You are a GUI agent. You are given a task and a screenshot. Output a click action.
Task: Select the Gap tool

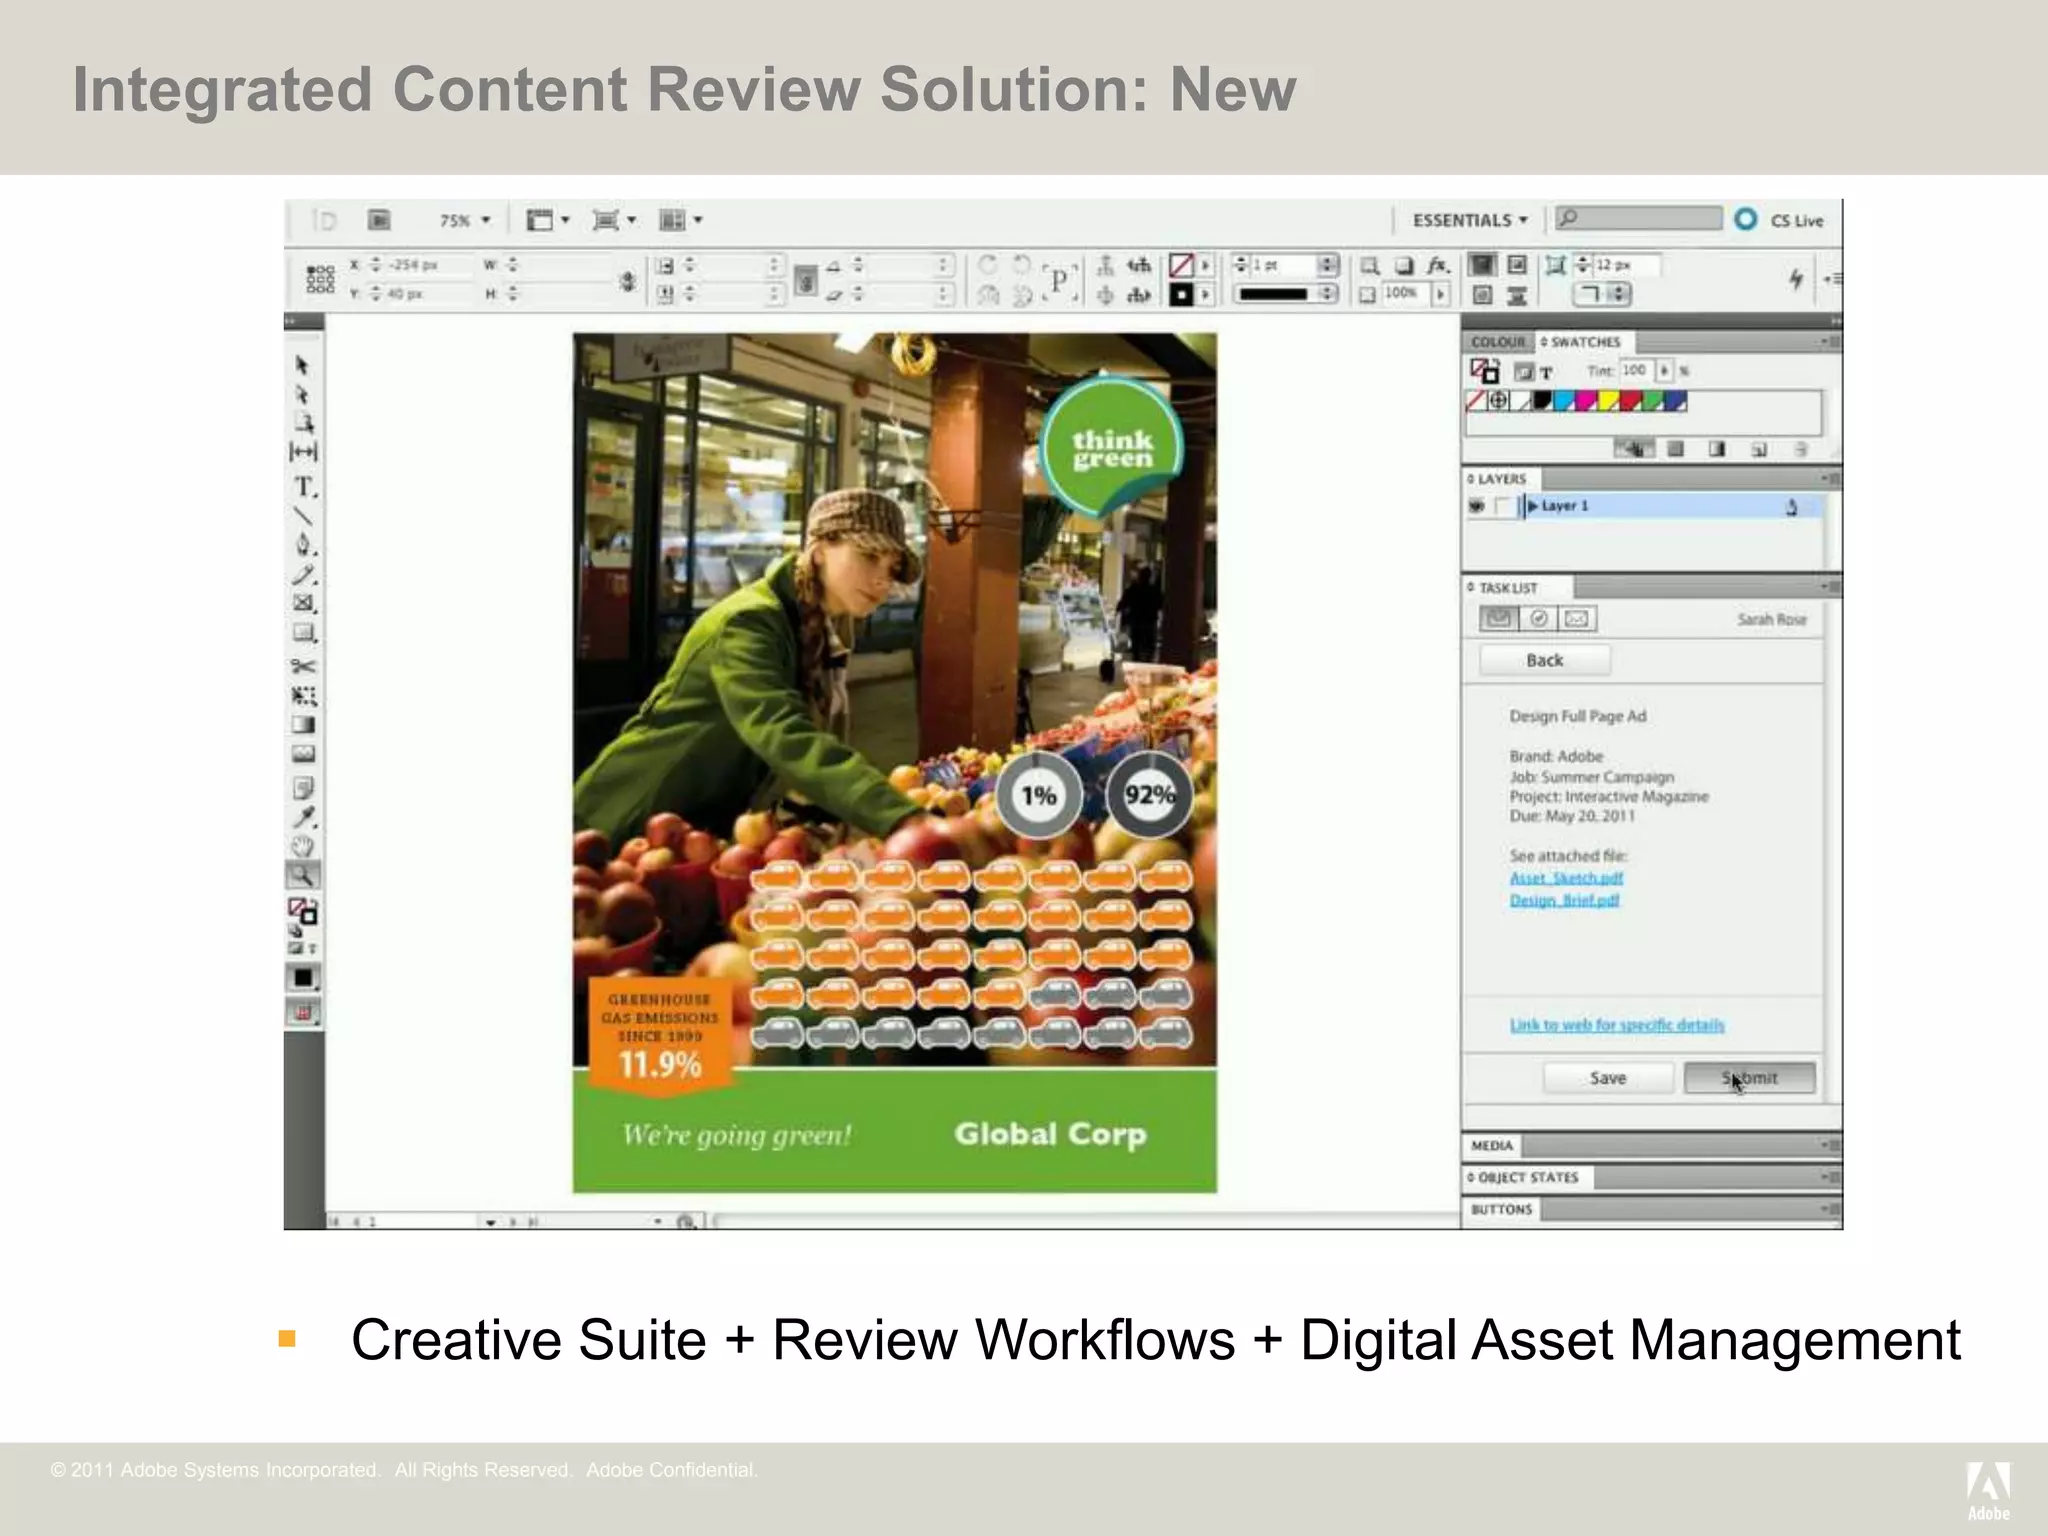point(303,452)
